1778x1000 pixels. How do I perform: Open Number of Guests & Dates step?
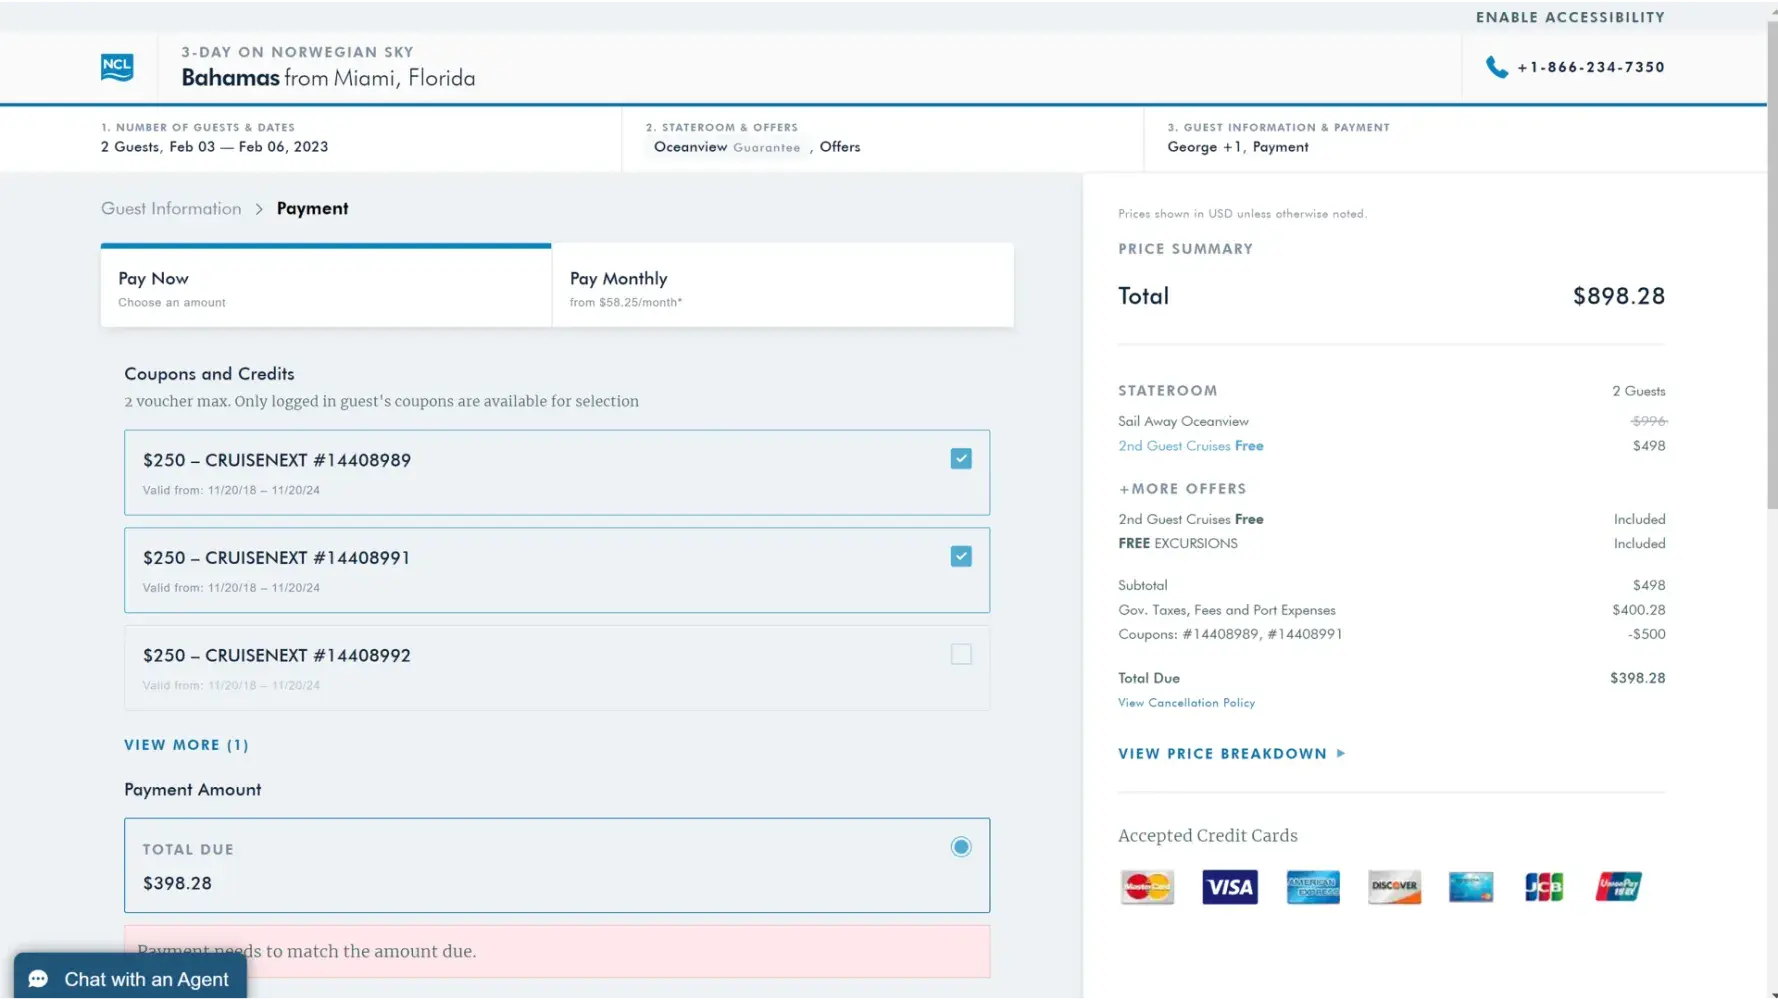click(x=214, y=138)
